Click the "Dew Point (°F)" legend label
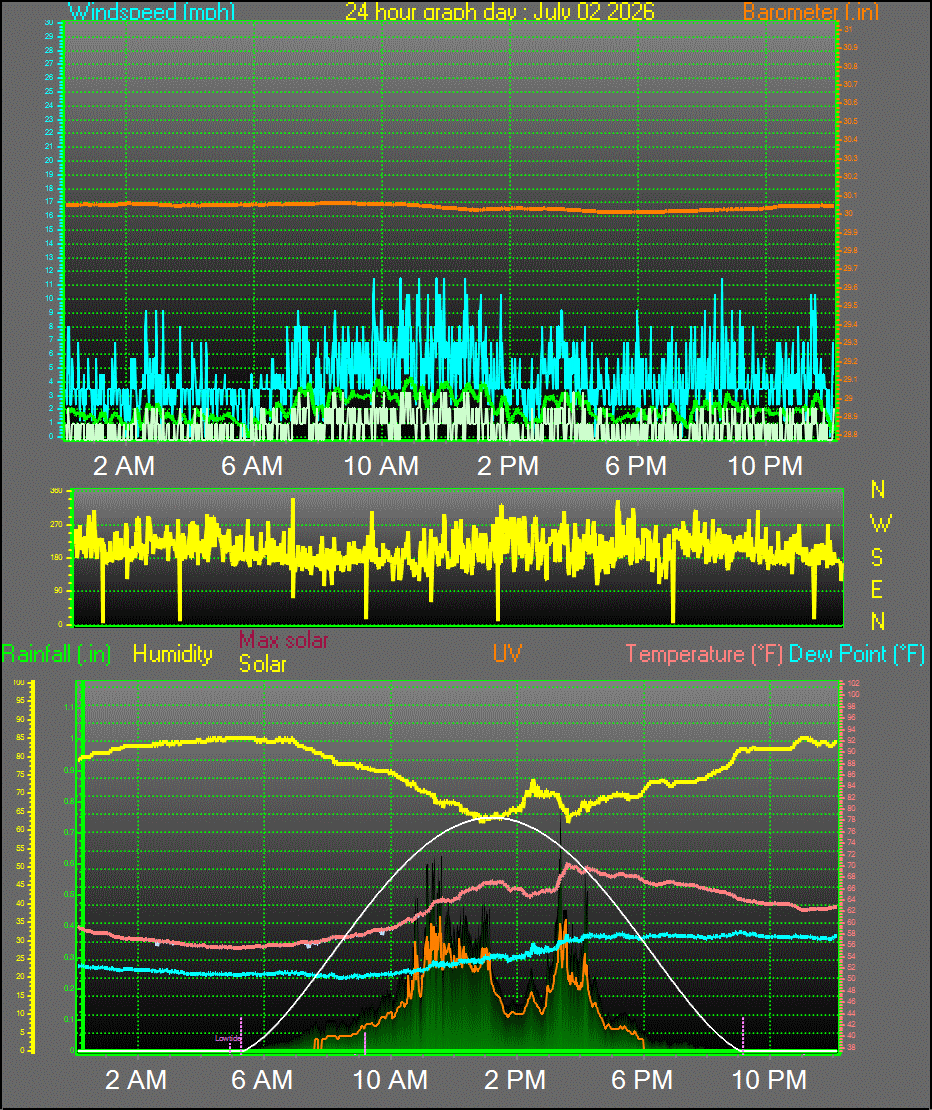 coord(857,653)
